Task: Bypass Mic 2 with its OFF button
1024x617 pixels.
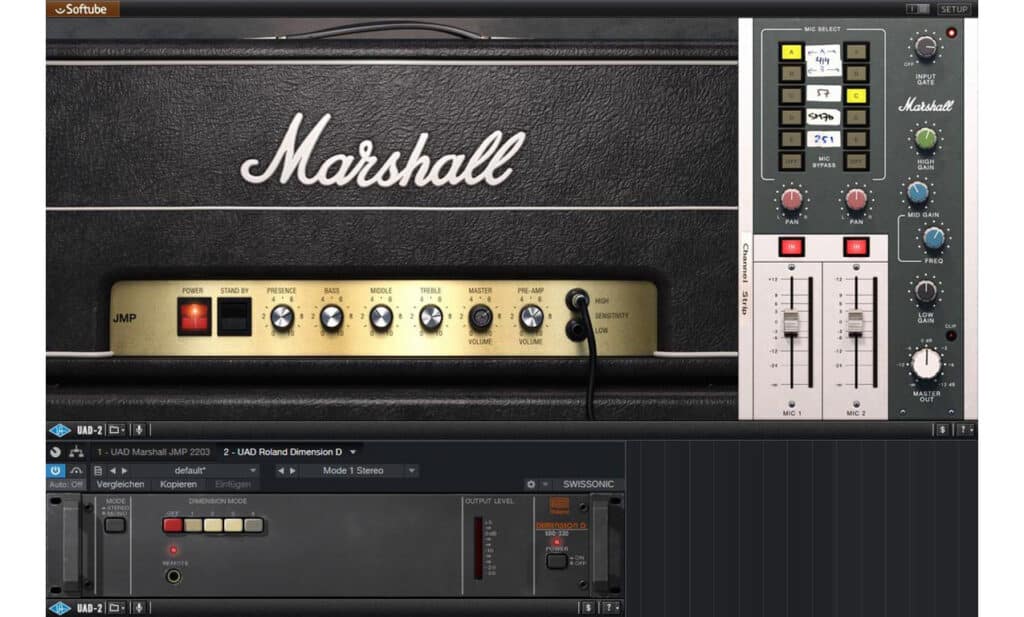Action: 856,161
